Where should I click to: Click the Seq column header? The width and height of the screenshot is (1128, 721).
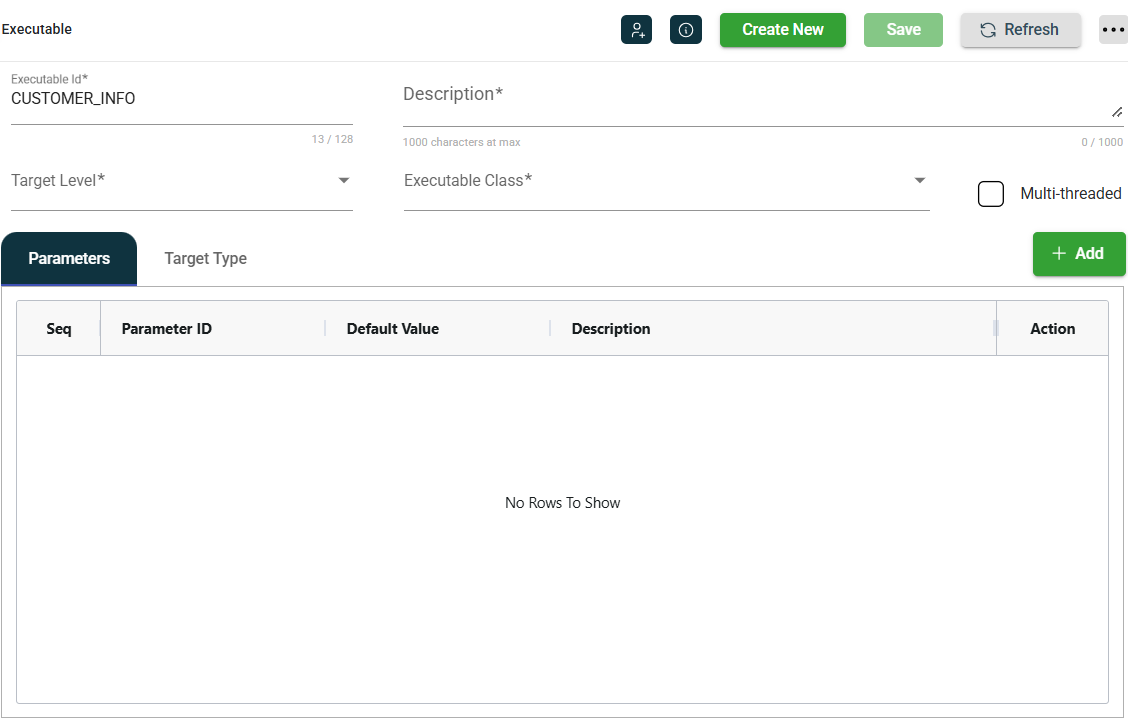click(x=59, y=329)
